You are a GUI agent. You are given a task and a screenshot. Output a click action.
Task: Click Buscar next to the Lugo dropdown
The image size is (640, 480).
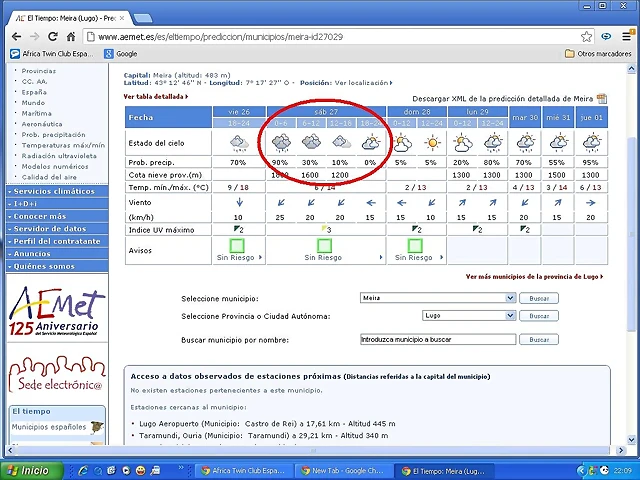coord(539,316)
